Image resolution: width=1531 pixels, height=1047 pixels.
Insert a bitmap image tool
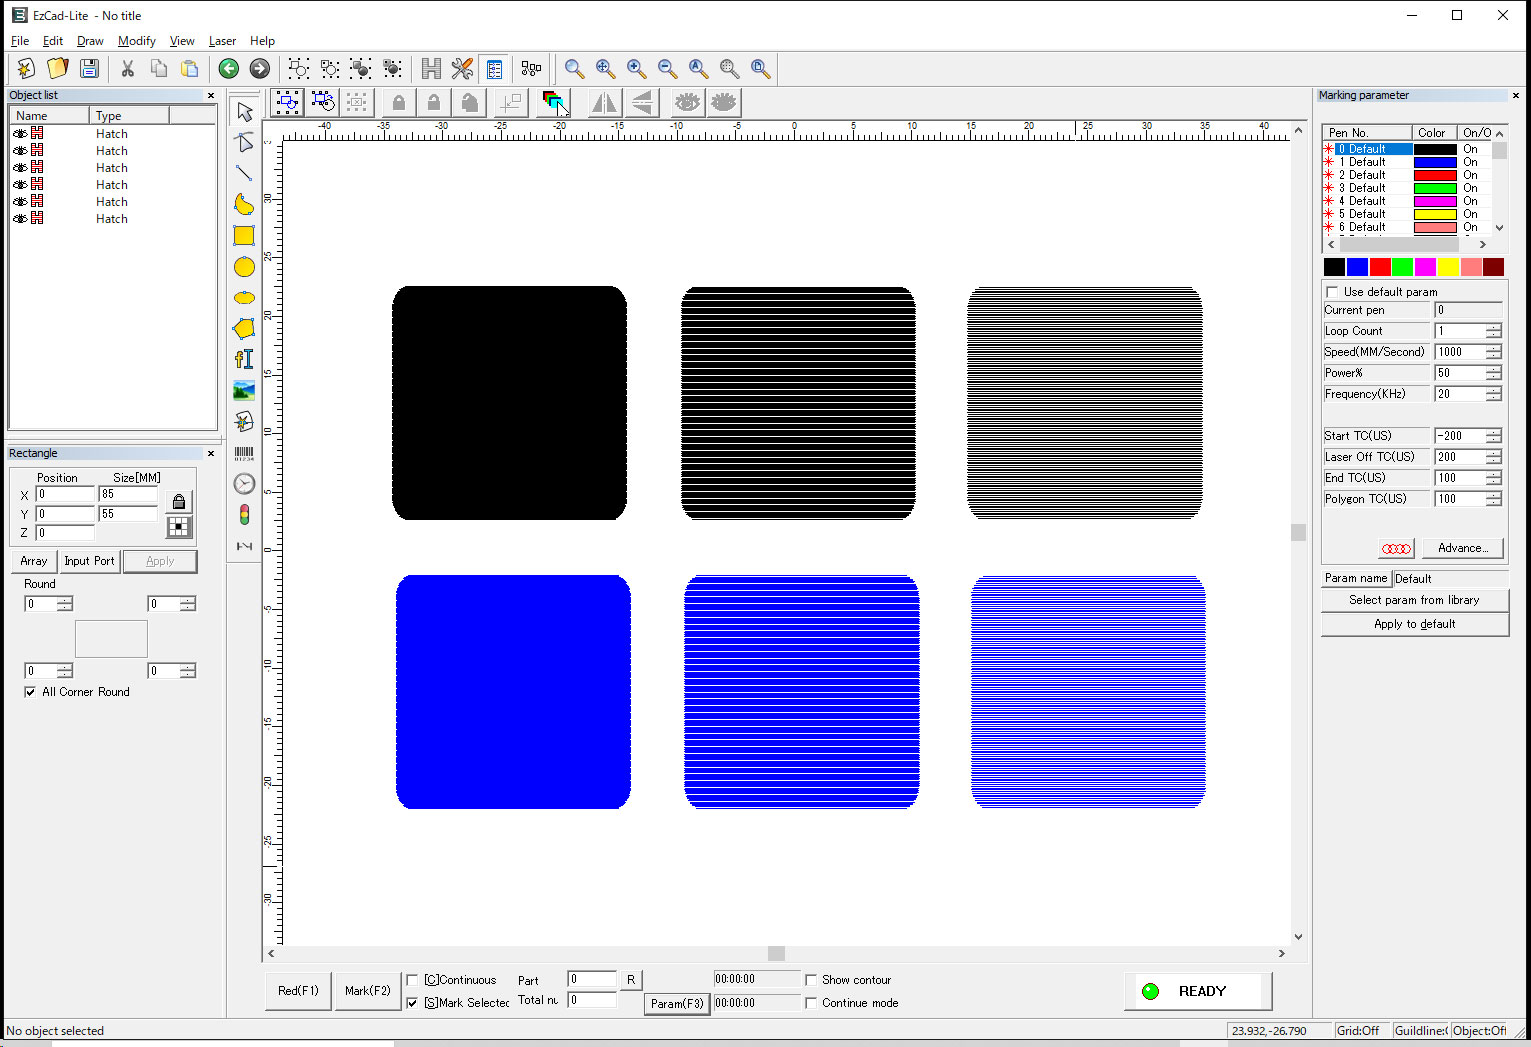coord(244,390)
